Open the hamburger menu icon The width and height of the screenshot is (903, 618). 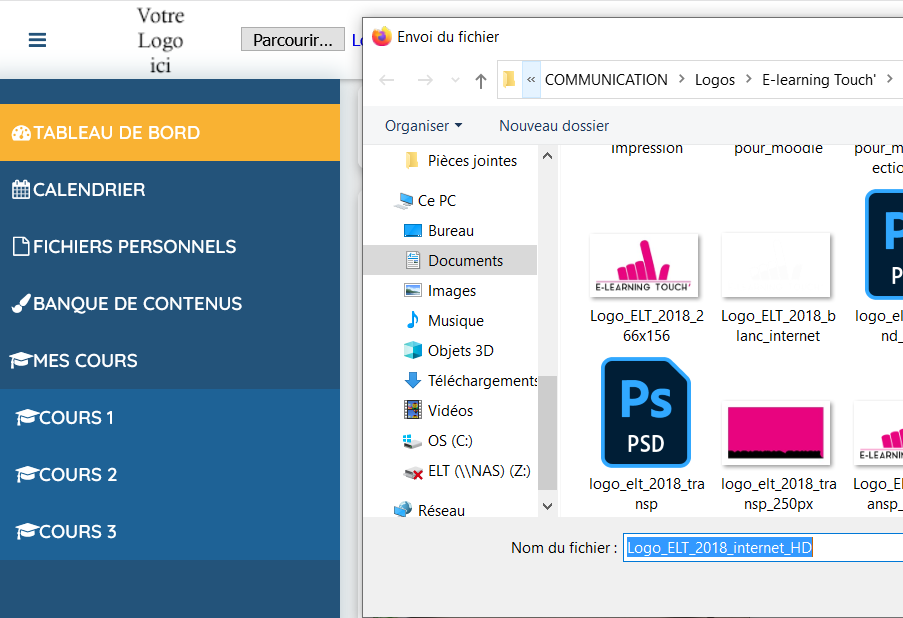point(37,40)
